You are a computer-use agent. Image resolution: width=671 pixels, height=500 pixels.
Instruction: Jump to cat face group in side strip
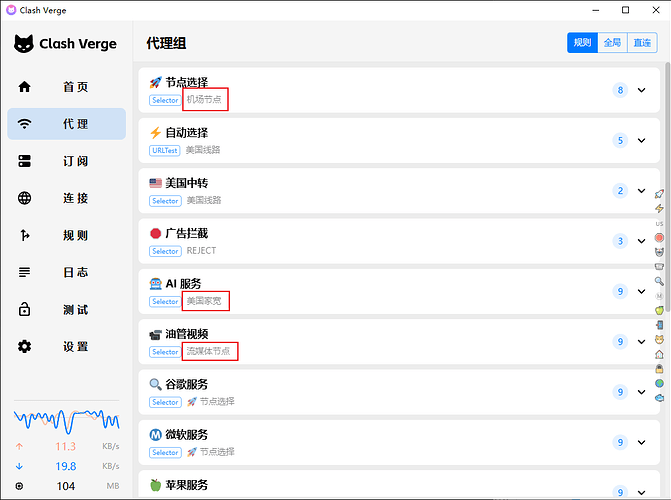coord(659,340)
